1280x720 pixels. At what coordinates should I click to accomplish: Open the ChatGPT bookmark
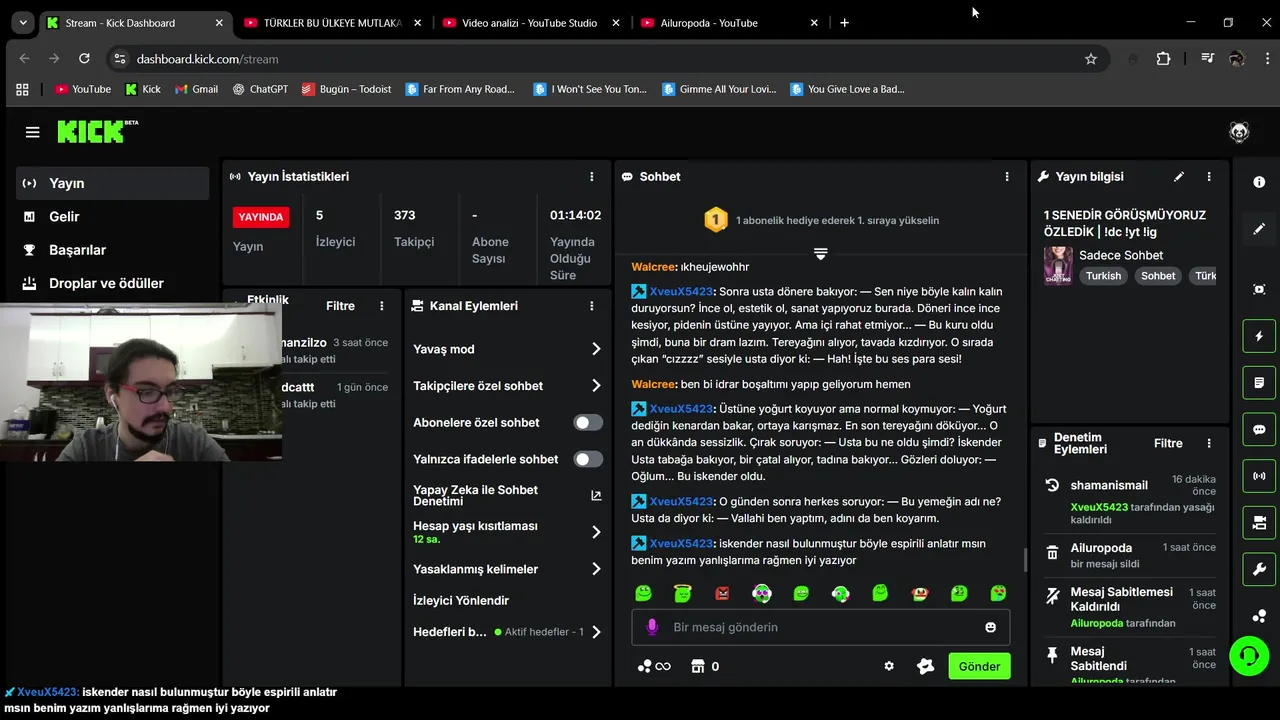260,89
